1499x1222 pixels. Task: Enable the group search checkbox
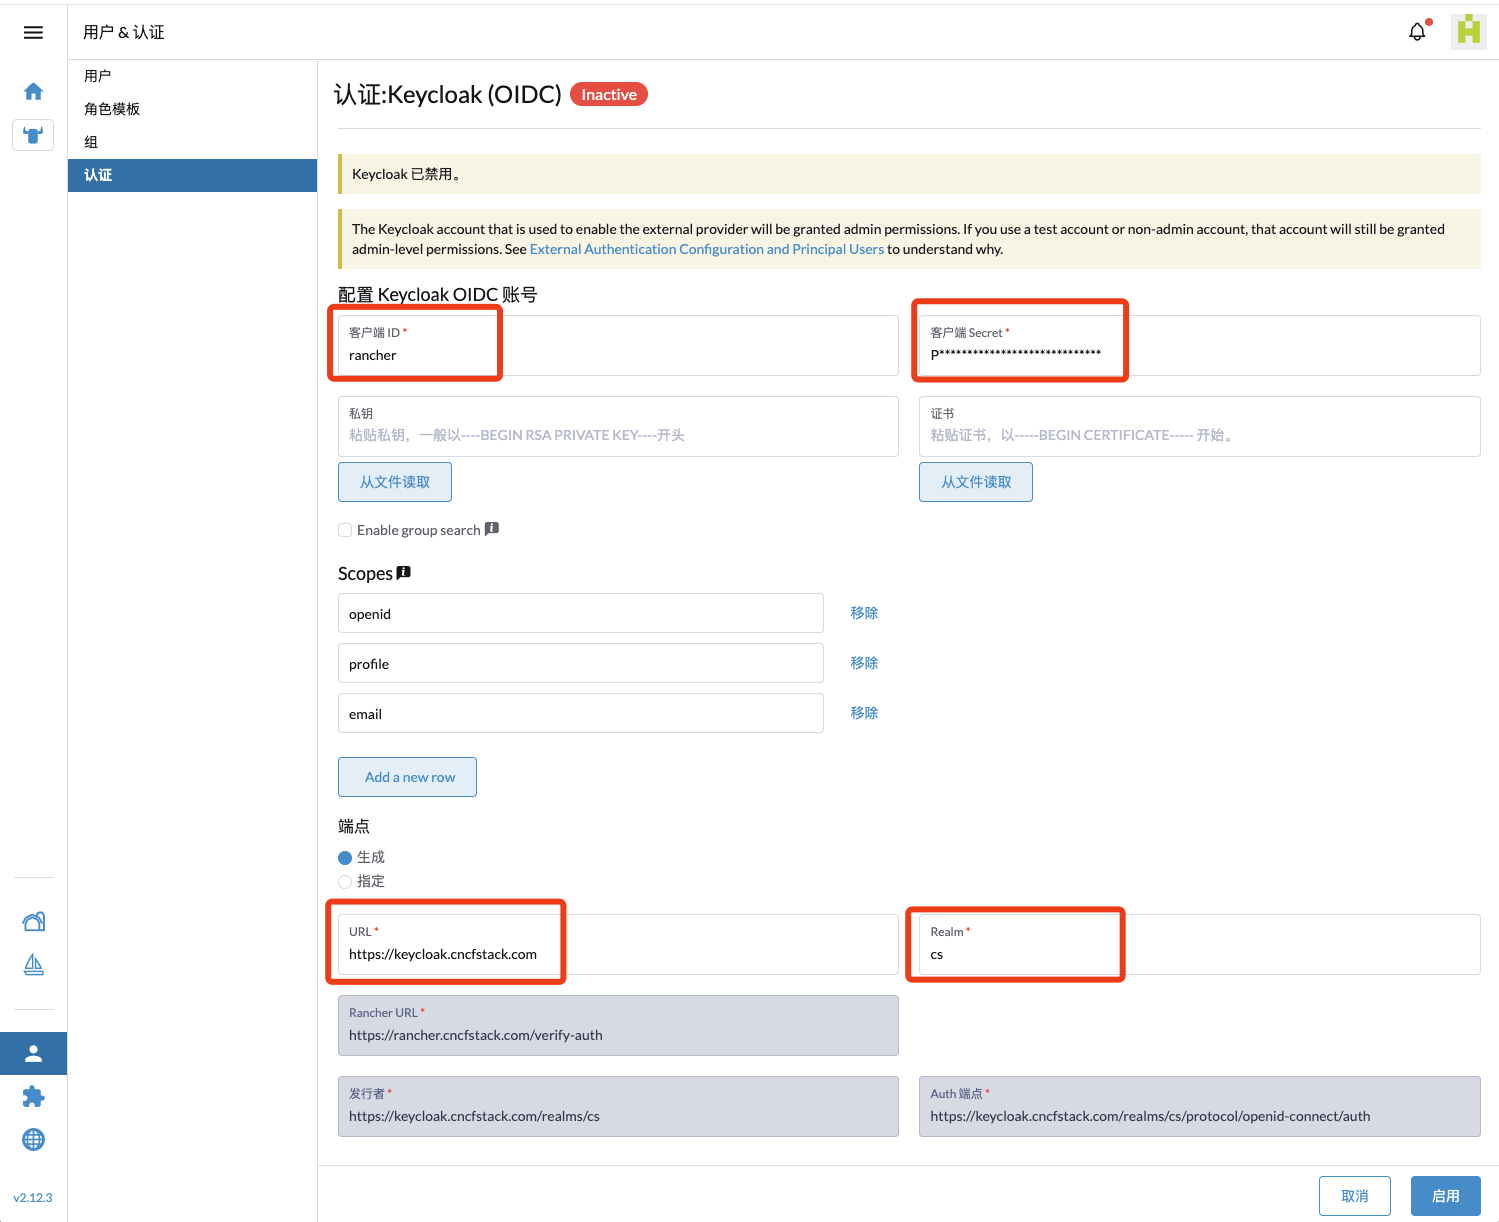point(345,530)
